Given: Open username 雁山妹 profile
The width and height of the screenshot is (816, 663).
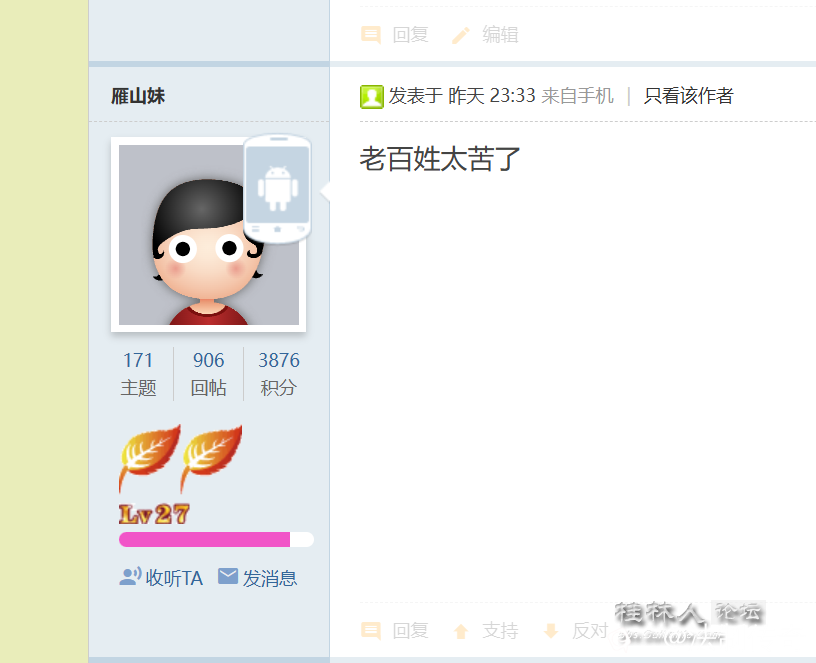Looking at the screenshot, I should (138, 96).
